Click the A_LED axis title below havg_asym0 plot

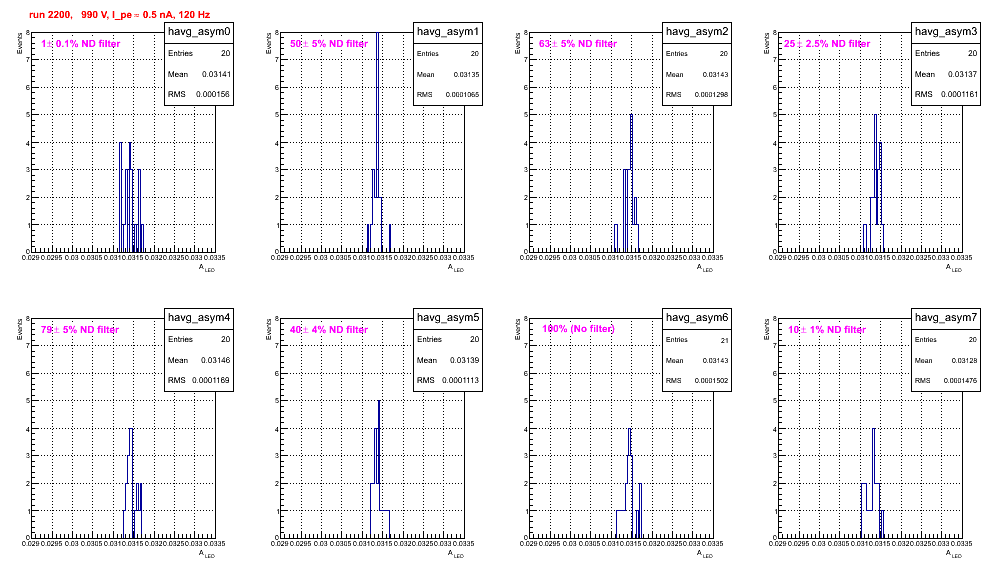pos(207,268)
